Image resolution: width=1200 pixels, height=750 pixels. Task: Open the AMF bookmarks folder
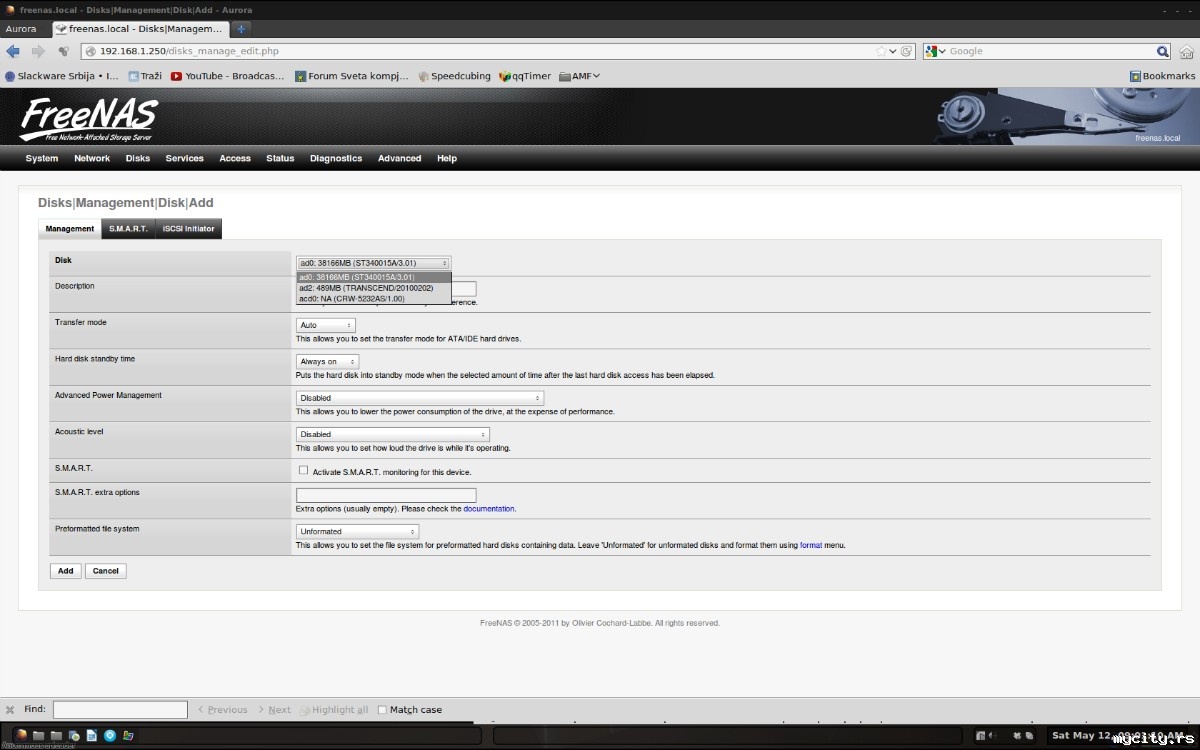click(x=579, y=76)
